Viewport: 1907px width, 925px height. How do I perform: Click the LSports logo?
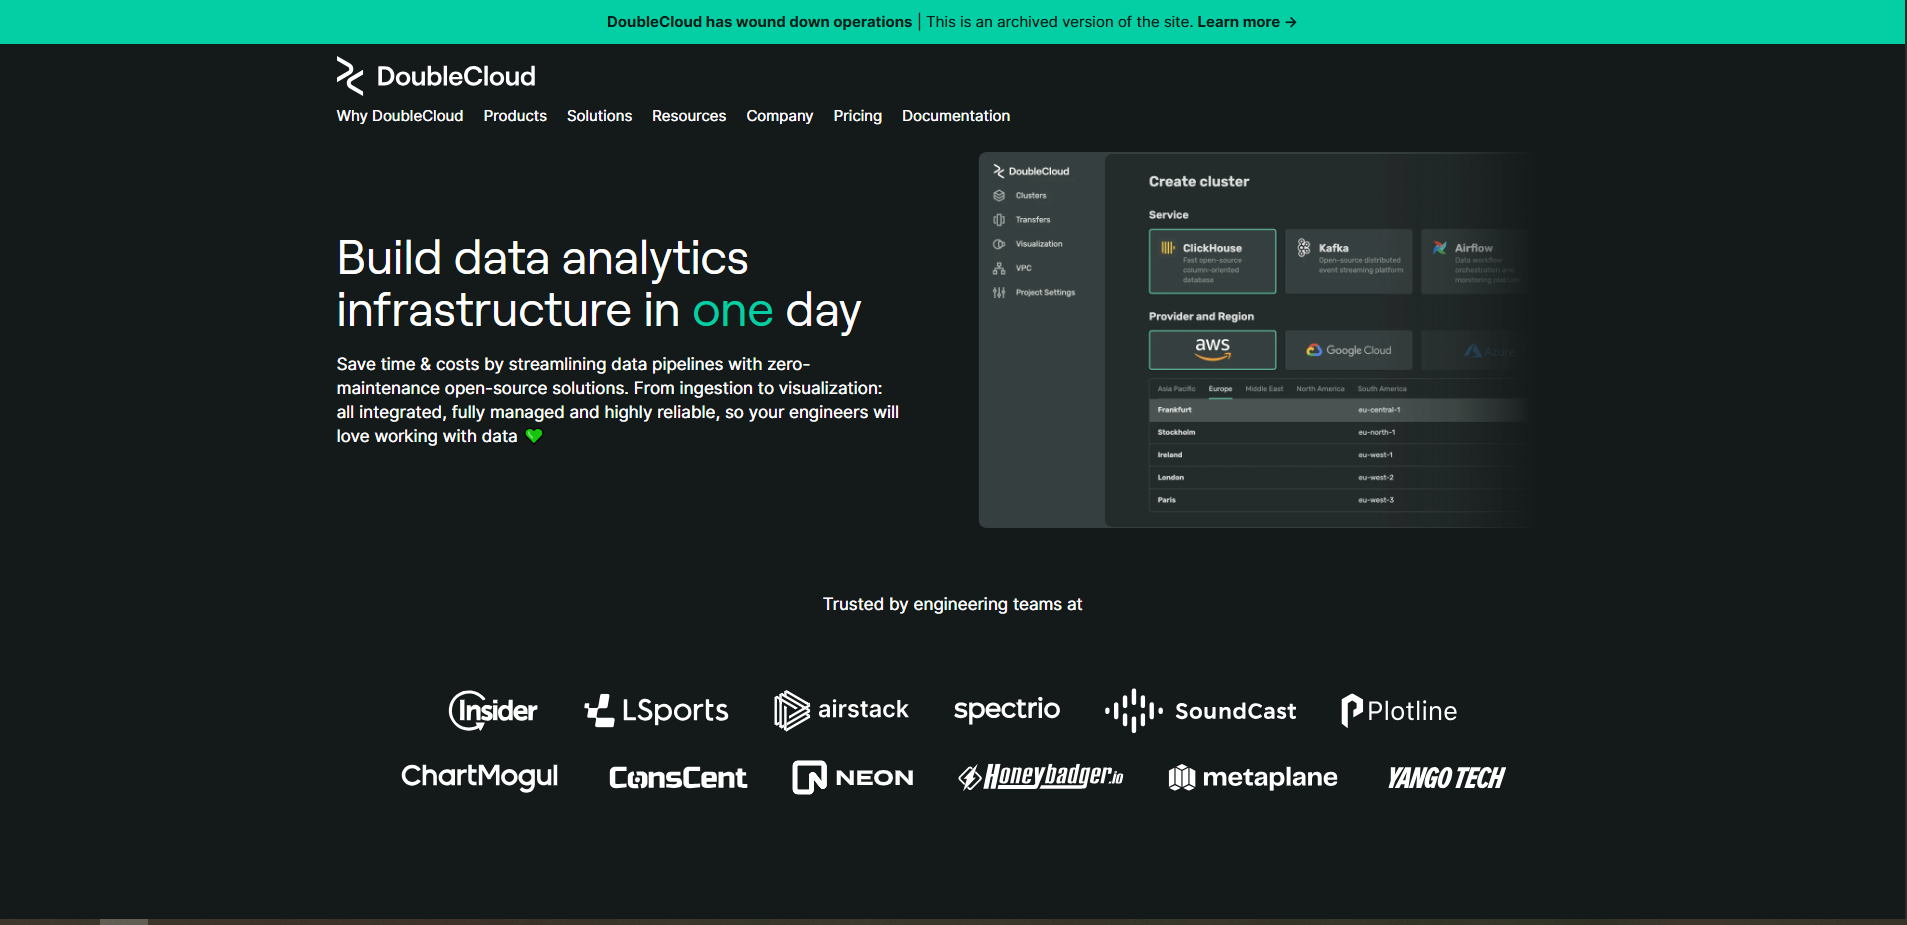pyautogui.click(x=657, y=710)
